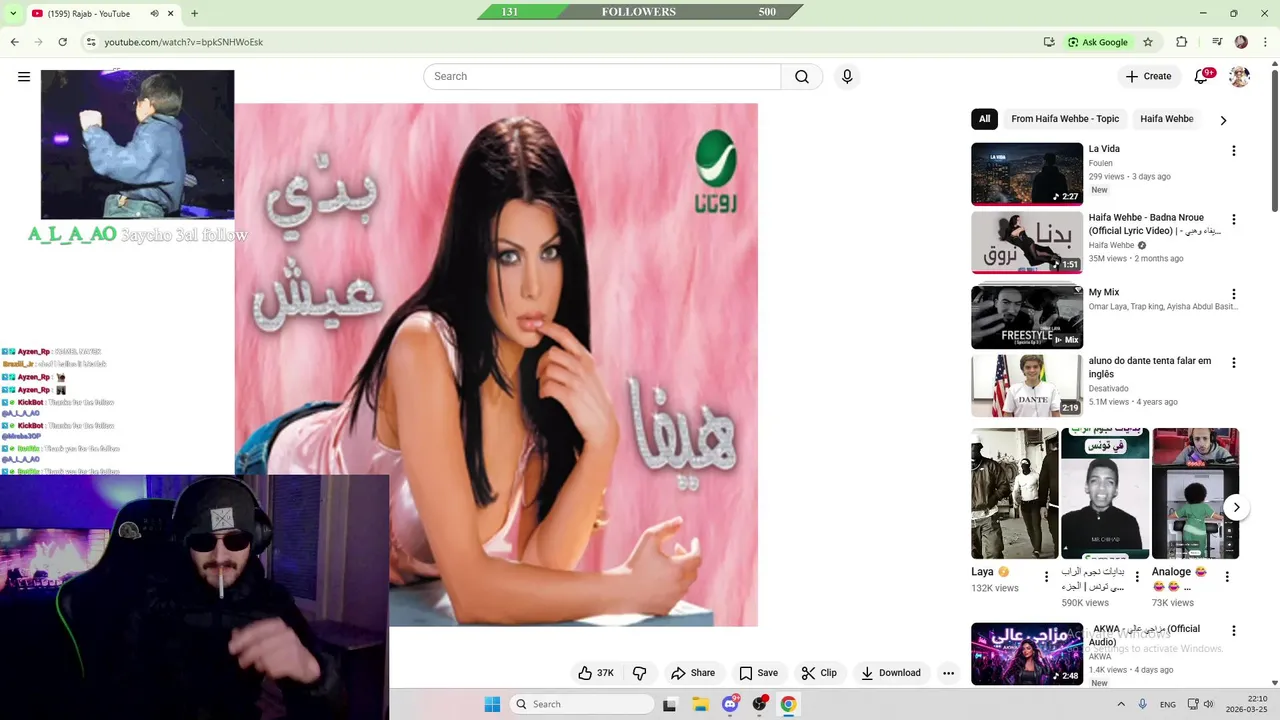This screenshot has width=1280, height=720.
Task: Start voice search with the microphone icon
Action: pyautogui.click(x=847, y=76)
